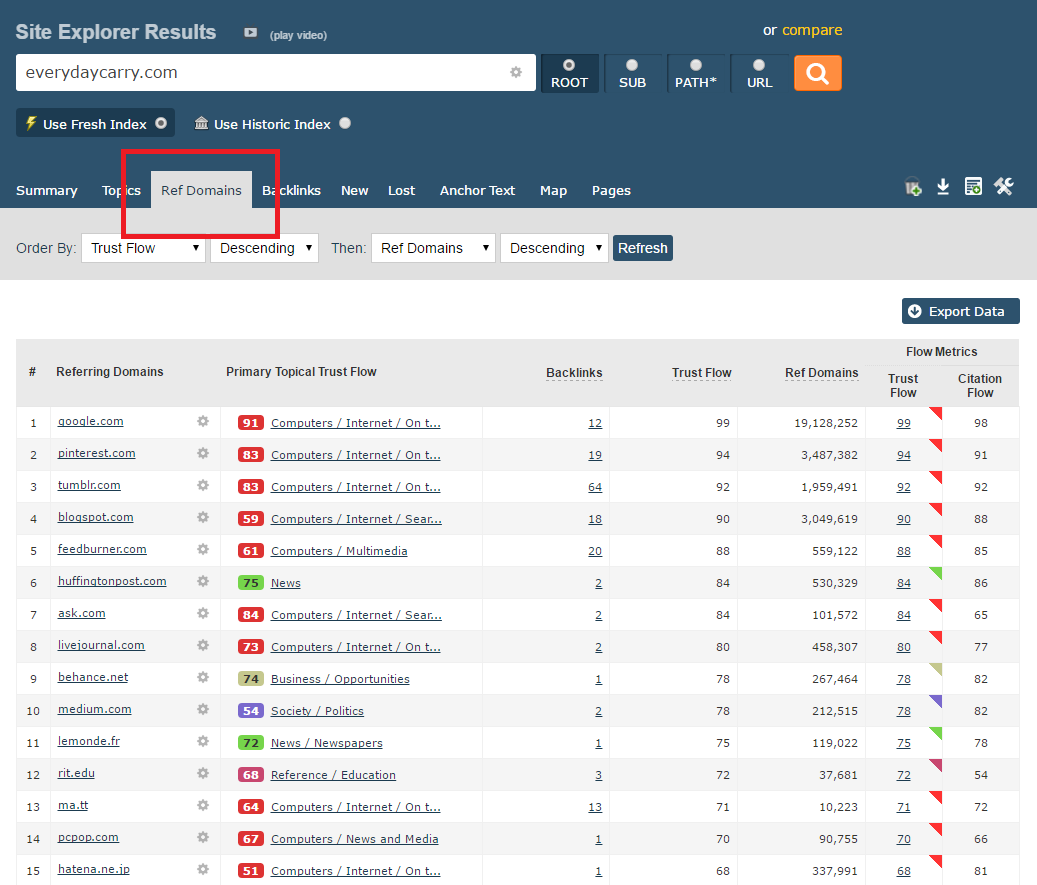Click the Export Data button
The height and width of the screenshot is (885, 1037).
point(960,311)
